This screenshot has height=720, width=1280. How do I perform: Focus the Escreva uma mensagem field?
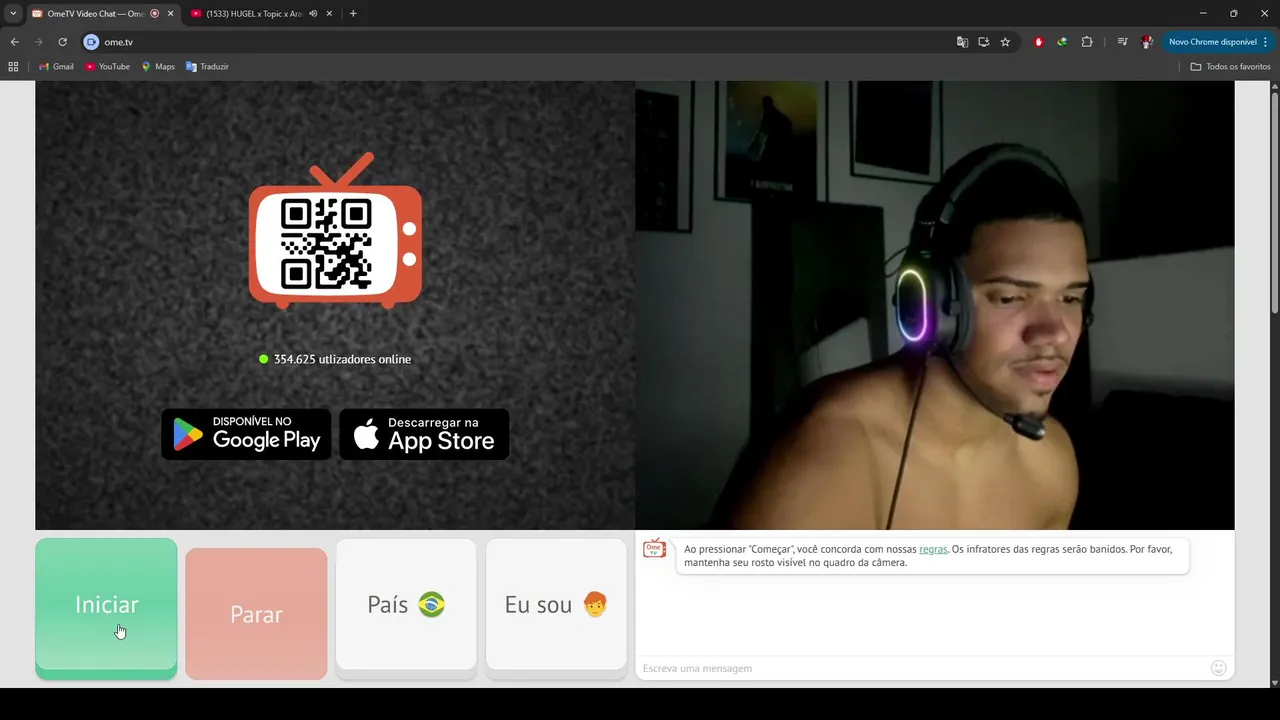(920, 668)
